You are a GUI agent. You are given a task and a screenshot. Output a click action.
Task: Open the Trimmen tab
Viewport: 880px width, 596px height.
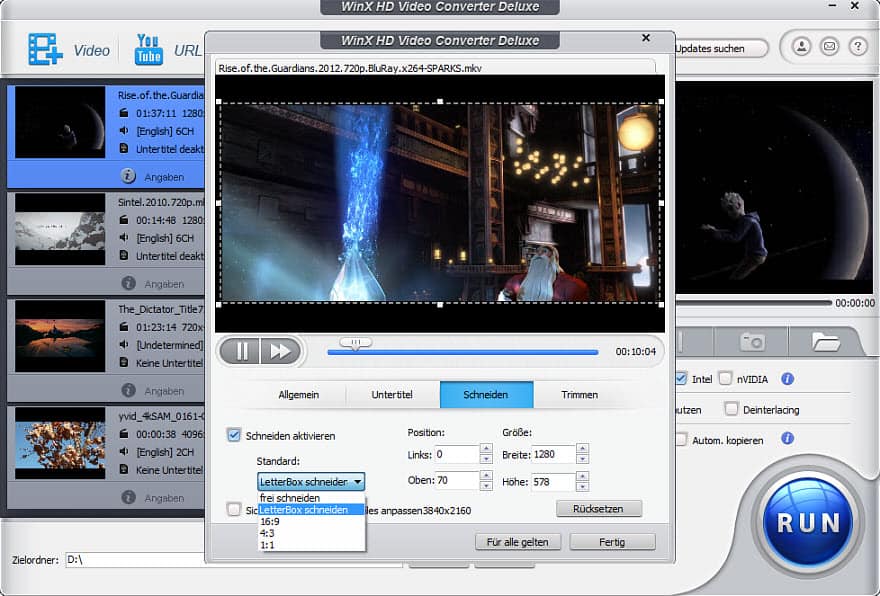[x=579, y=395]
